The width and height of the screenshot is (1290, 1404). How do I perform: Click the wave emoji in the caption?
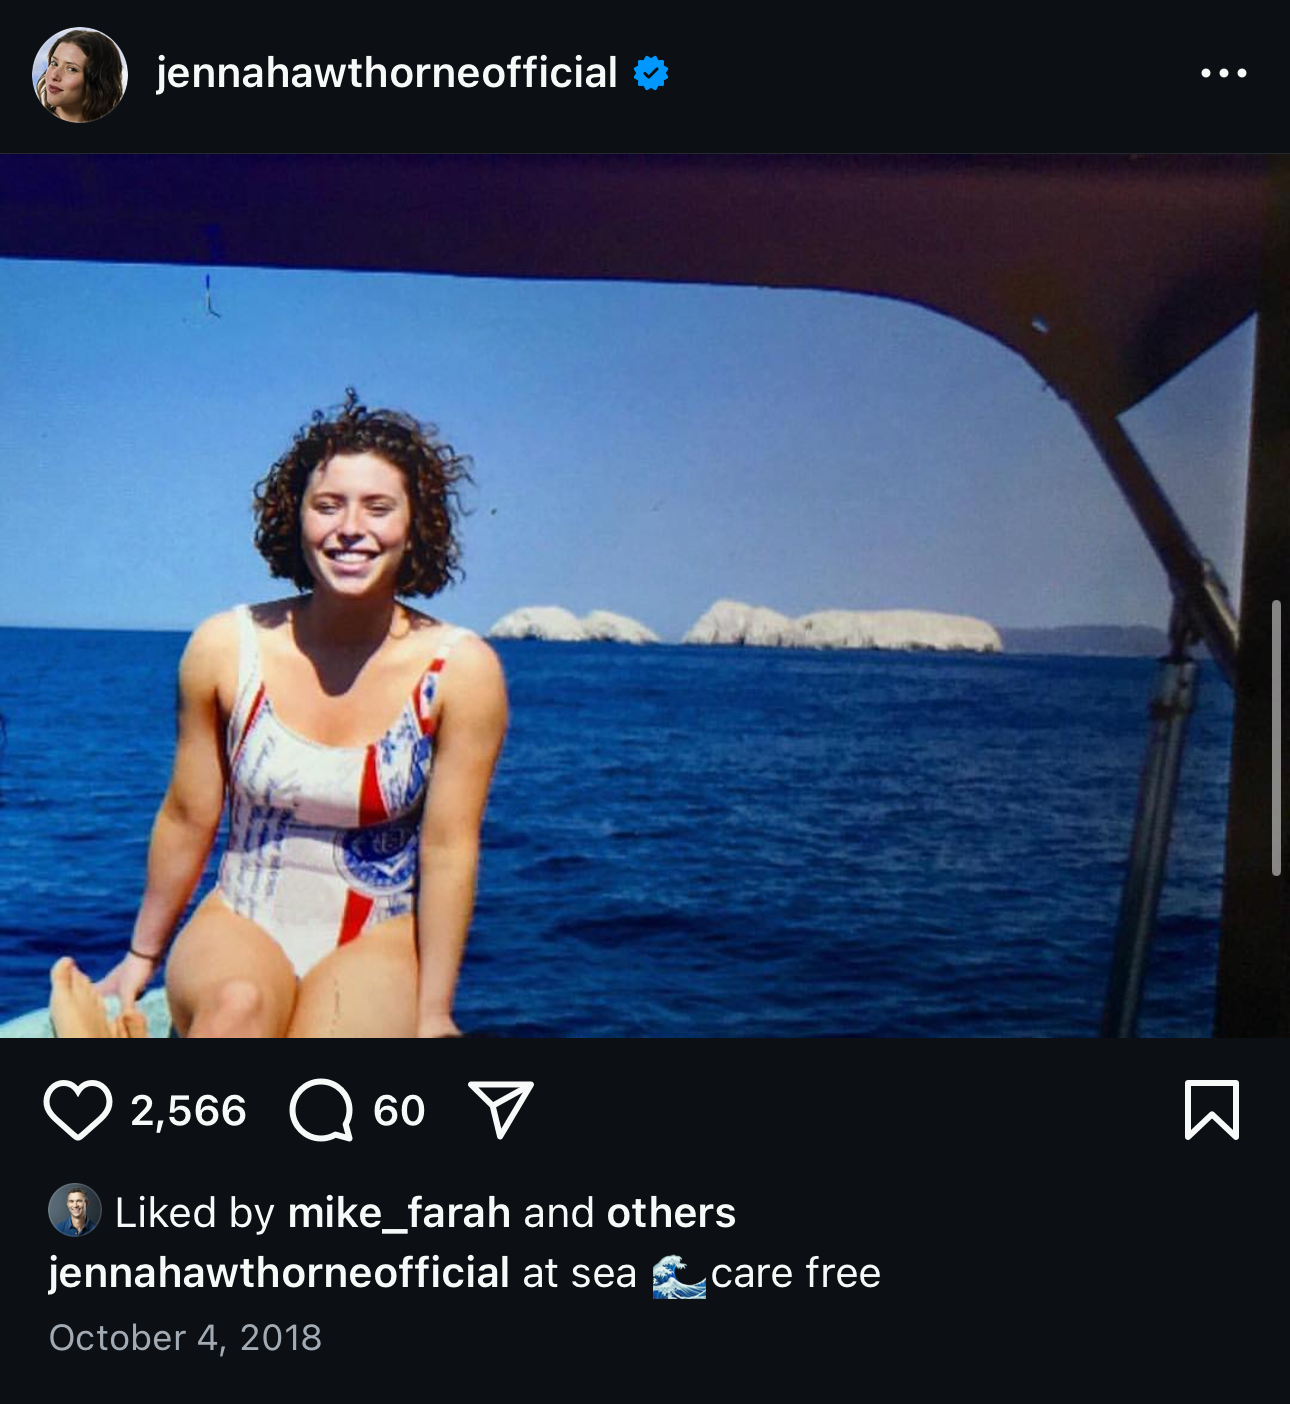679,1275
